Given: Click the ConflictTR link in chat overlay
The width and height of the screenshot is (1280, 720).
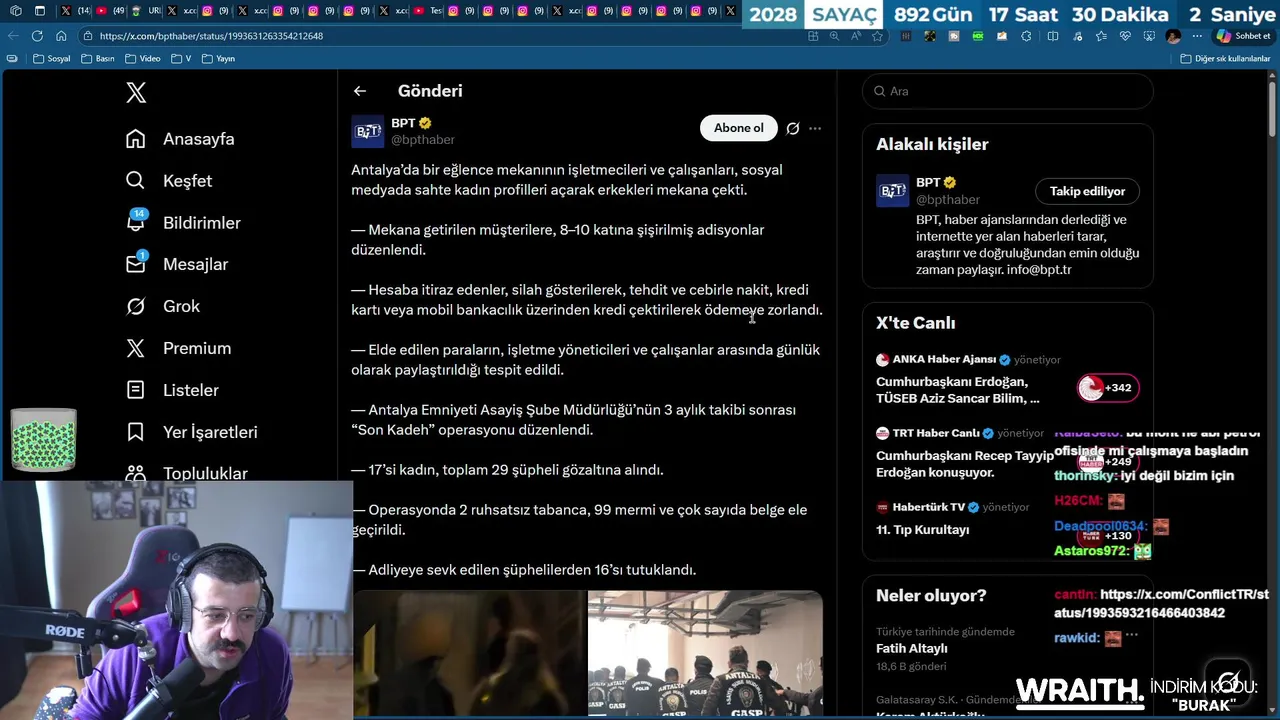Looking at the screenshot, I should pyautogui.click(x=1161, y=603).
